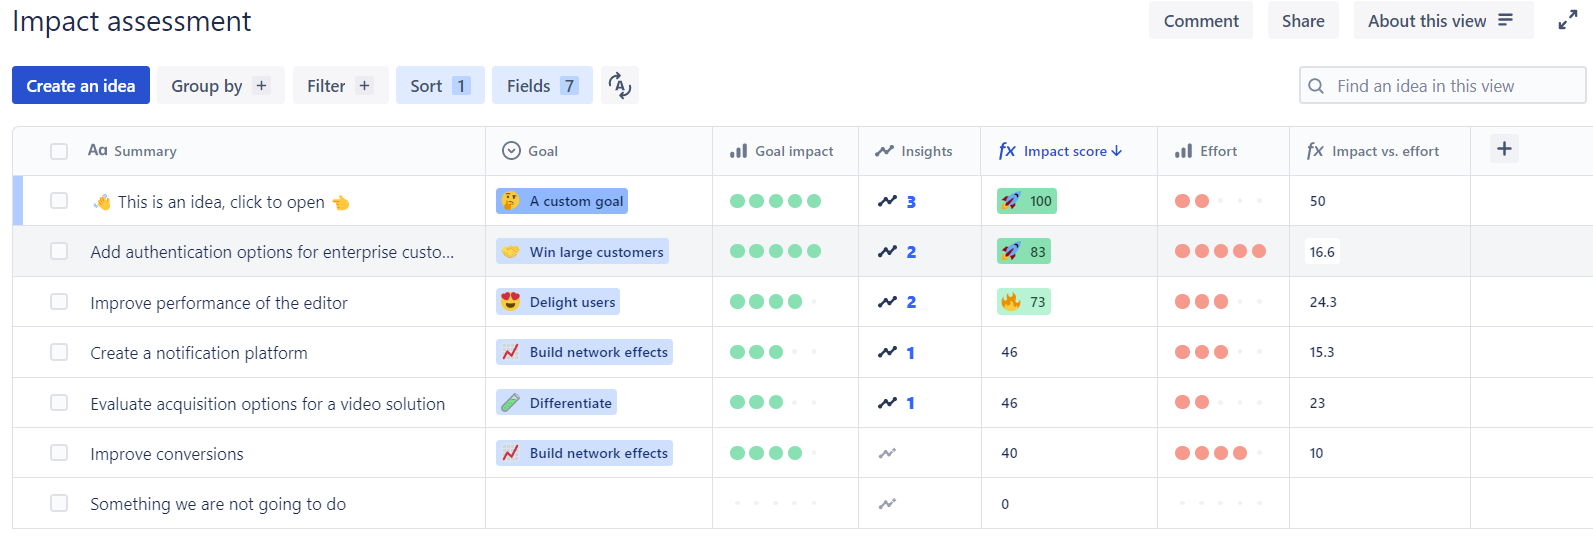1593x540 pixels.
Task: Set goal impact rating for Improve performance row
Action: click(x=775, y=301)
